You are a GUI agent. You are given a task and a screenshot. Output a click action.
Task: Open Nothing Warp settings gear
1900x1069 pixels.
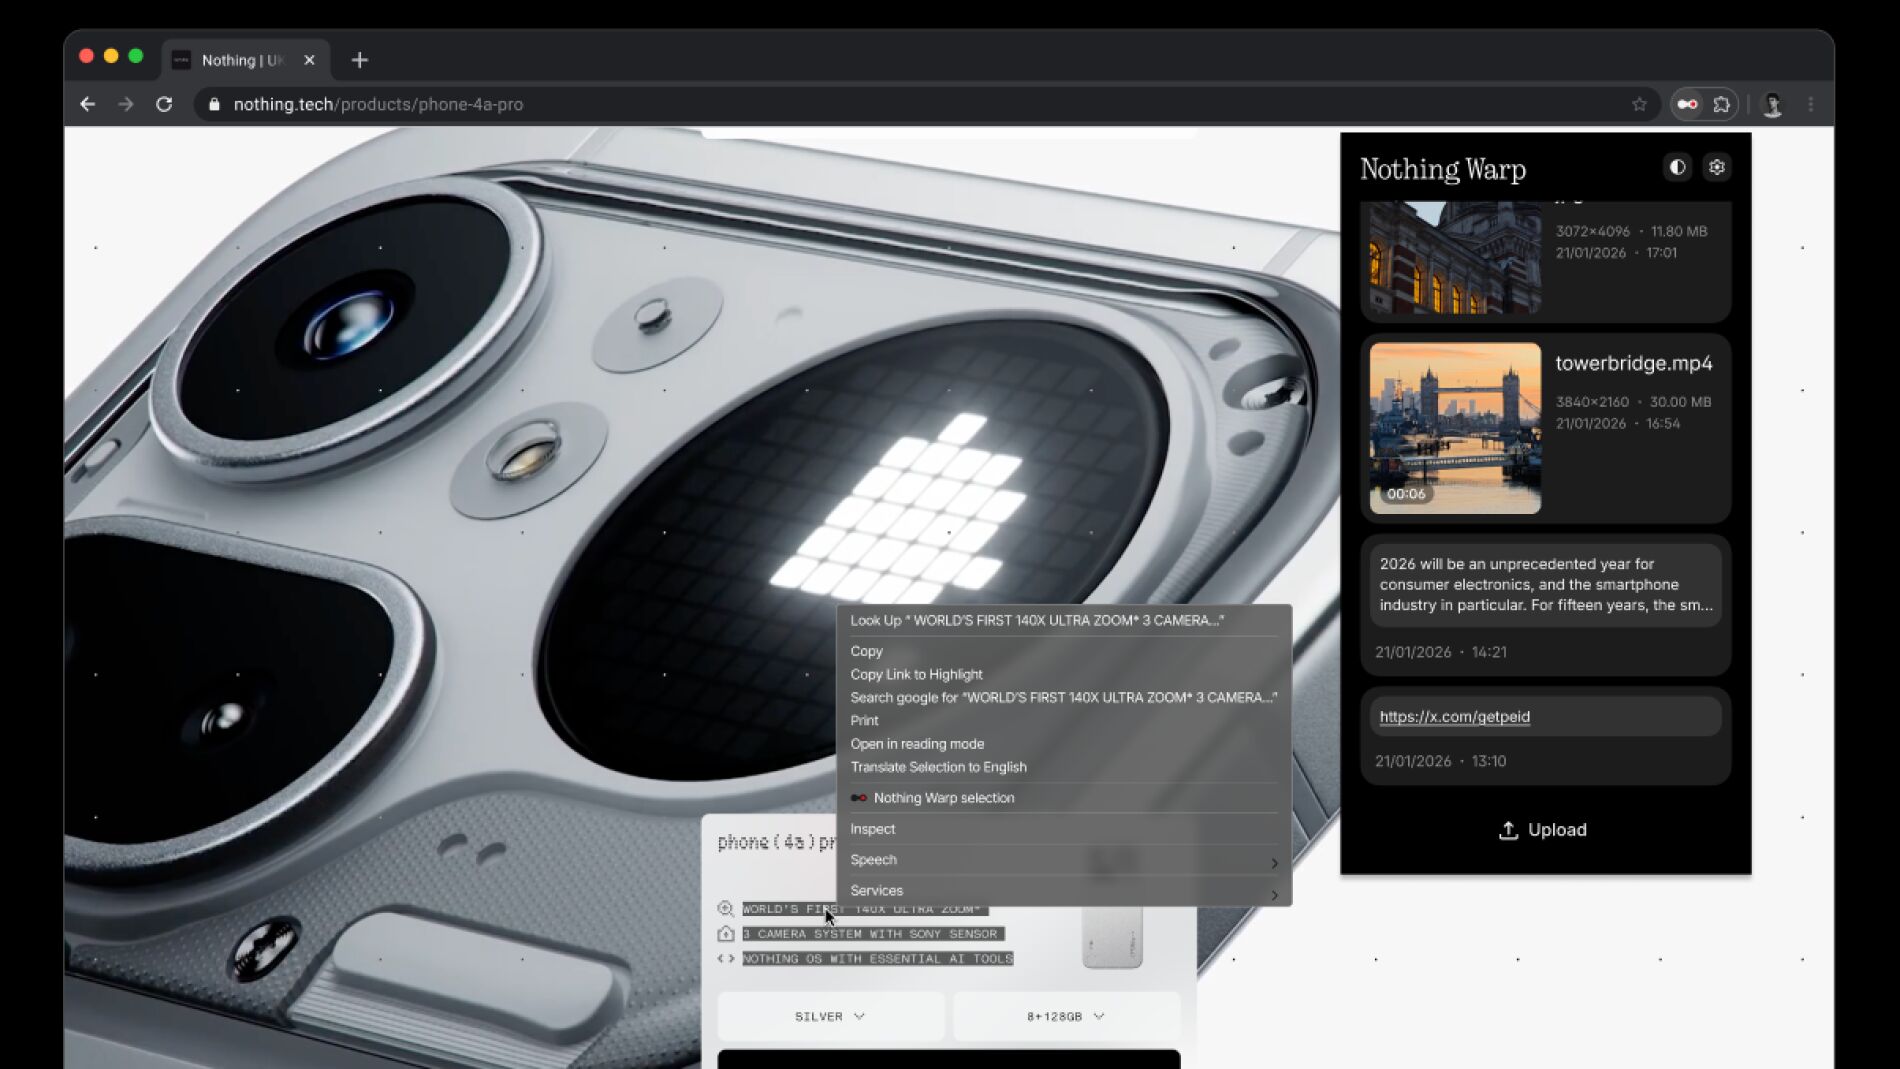pyautogui.click(x=1716, y=167)
